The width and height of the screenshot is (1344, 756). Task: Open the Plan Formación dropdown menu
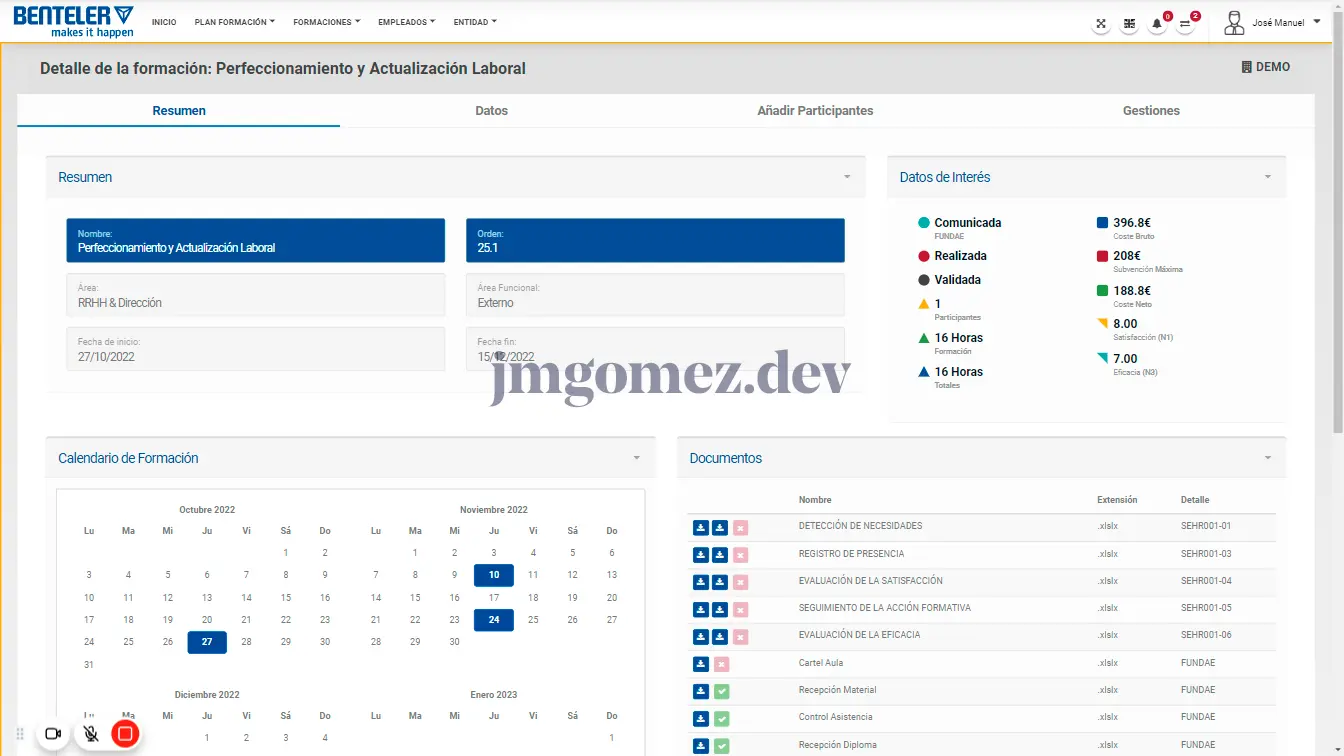click(234, 22)
